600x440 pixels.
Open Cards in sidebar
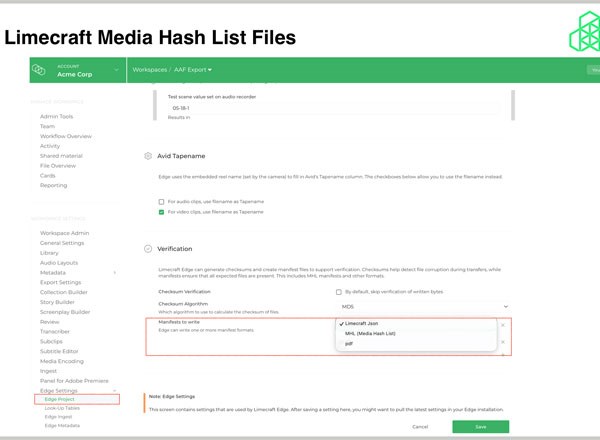pyautogui.click(x=47, y=176)
